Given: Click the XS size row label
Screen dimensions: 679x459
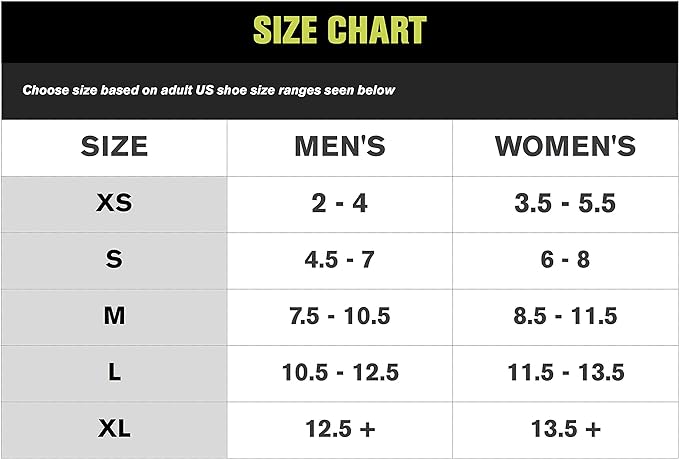Looking at the screenshot, I should (x=114, y=204).
